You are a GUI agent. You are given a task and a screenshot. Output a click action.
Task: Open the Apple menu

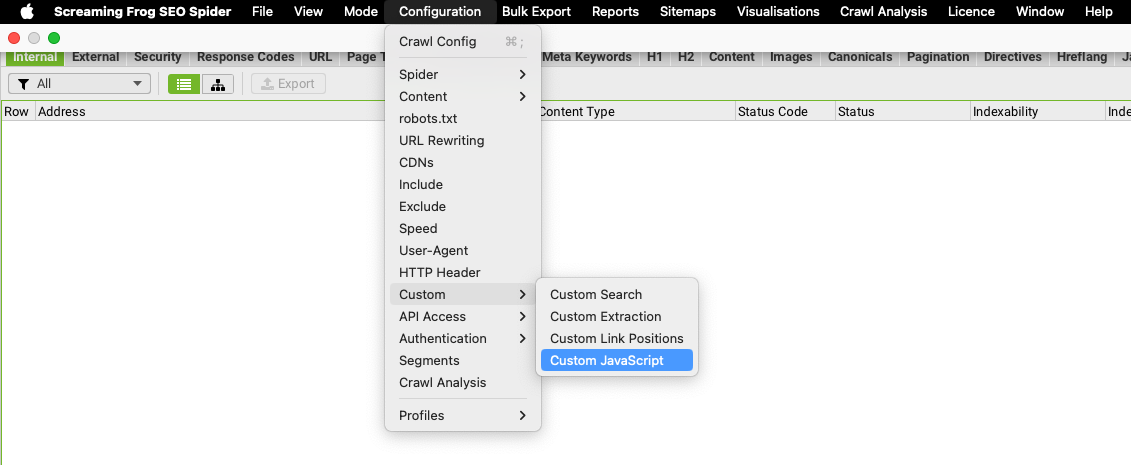tap(27, 12)
